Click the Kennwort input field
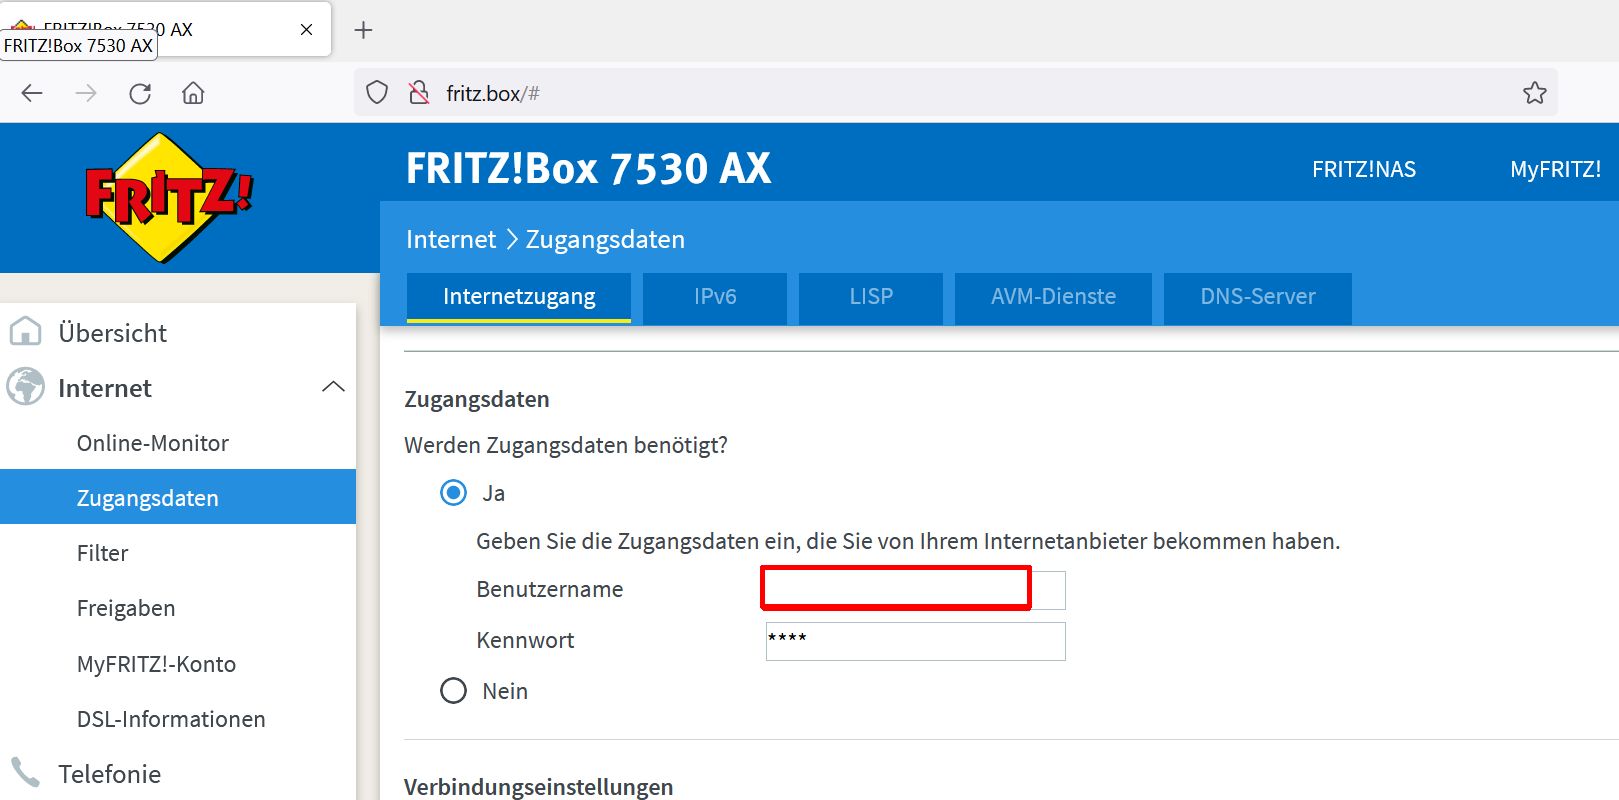The image size is (1619, 800). pos(915,641)
